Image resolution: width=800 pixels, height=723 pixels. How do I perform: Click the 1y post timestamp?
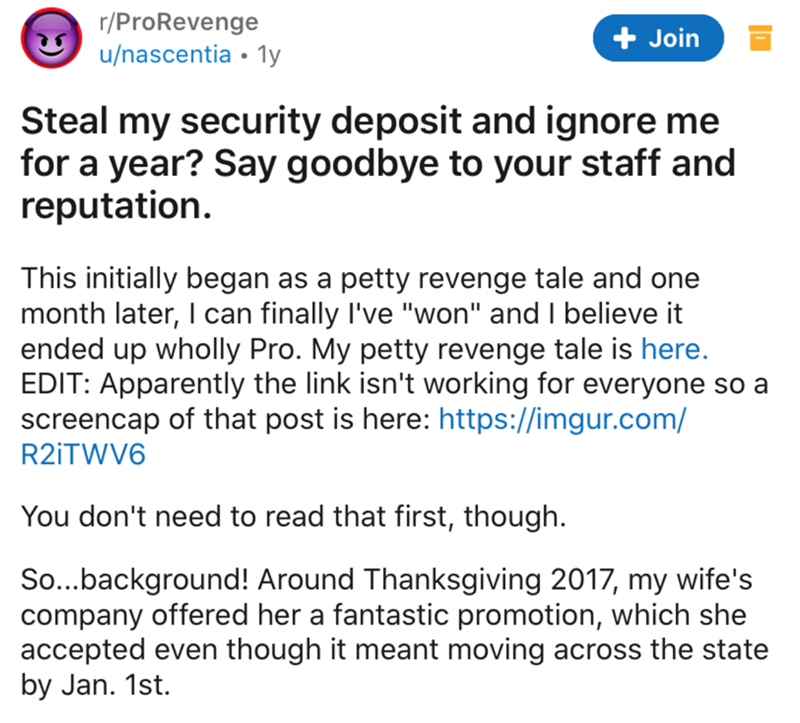click(269, 56)
